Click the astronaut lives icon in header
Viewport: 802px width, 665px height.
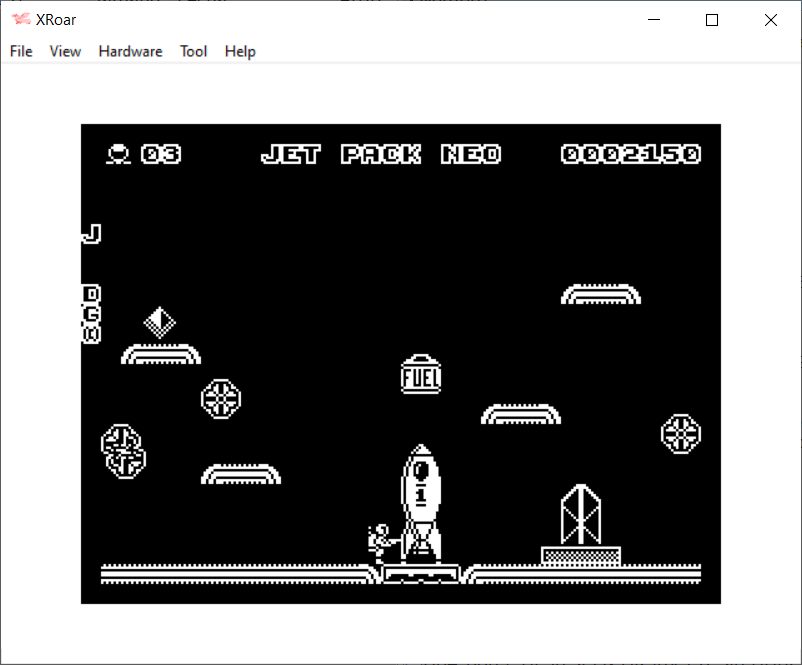pos(118,154)
